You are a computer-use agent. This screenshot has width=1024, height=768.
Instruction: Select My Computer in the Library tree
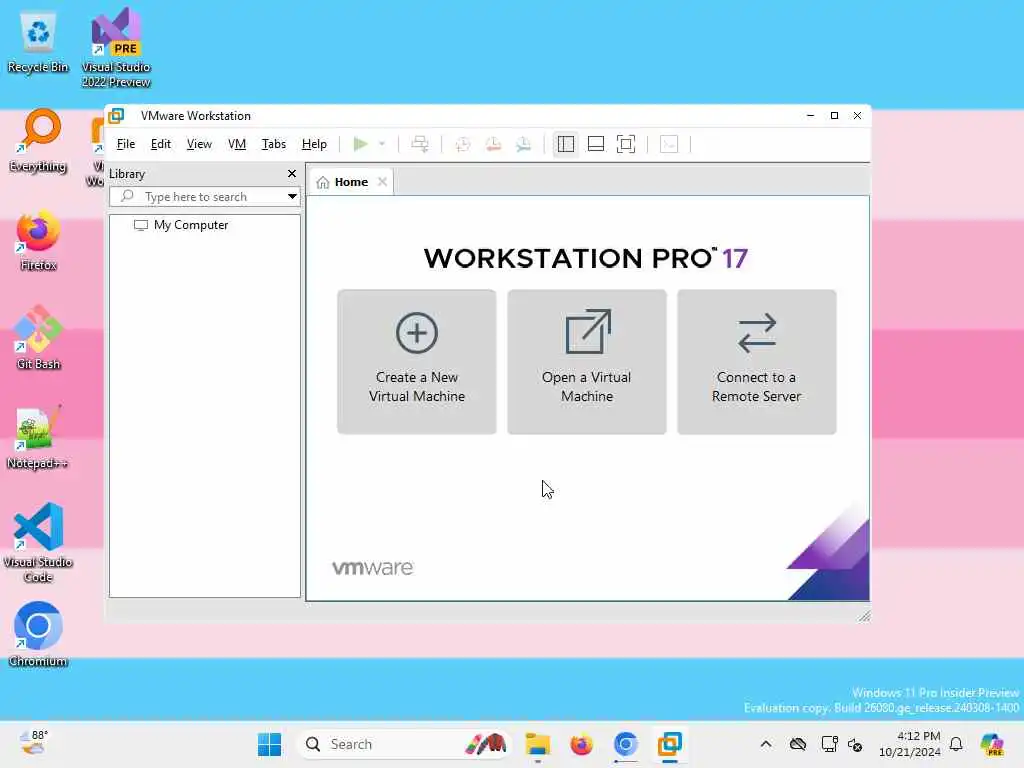click(191, 225)
